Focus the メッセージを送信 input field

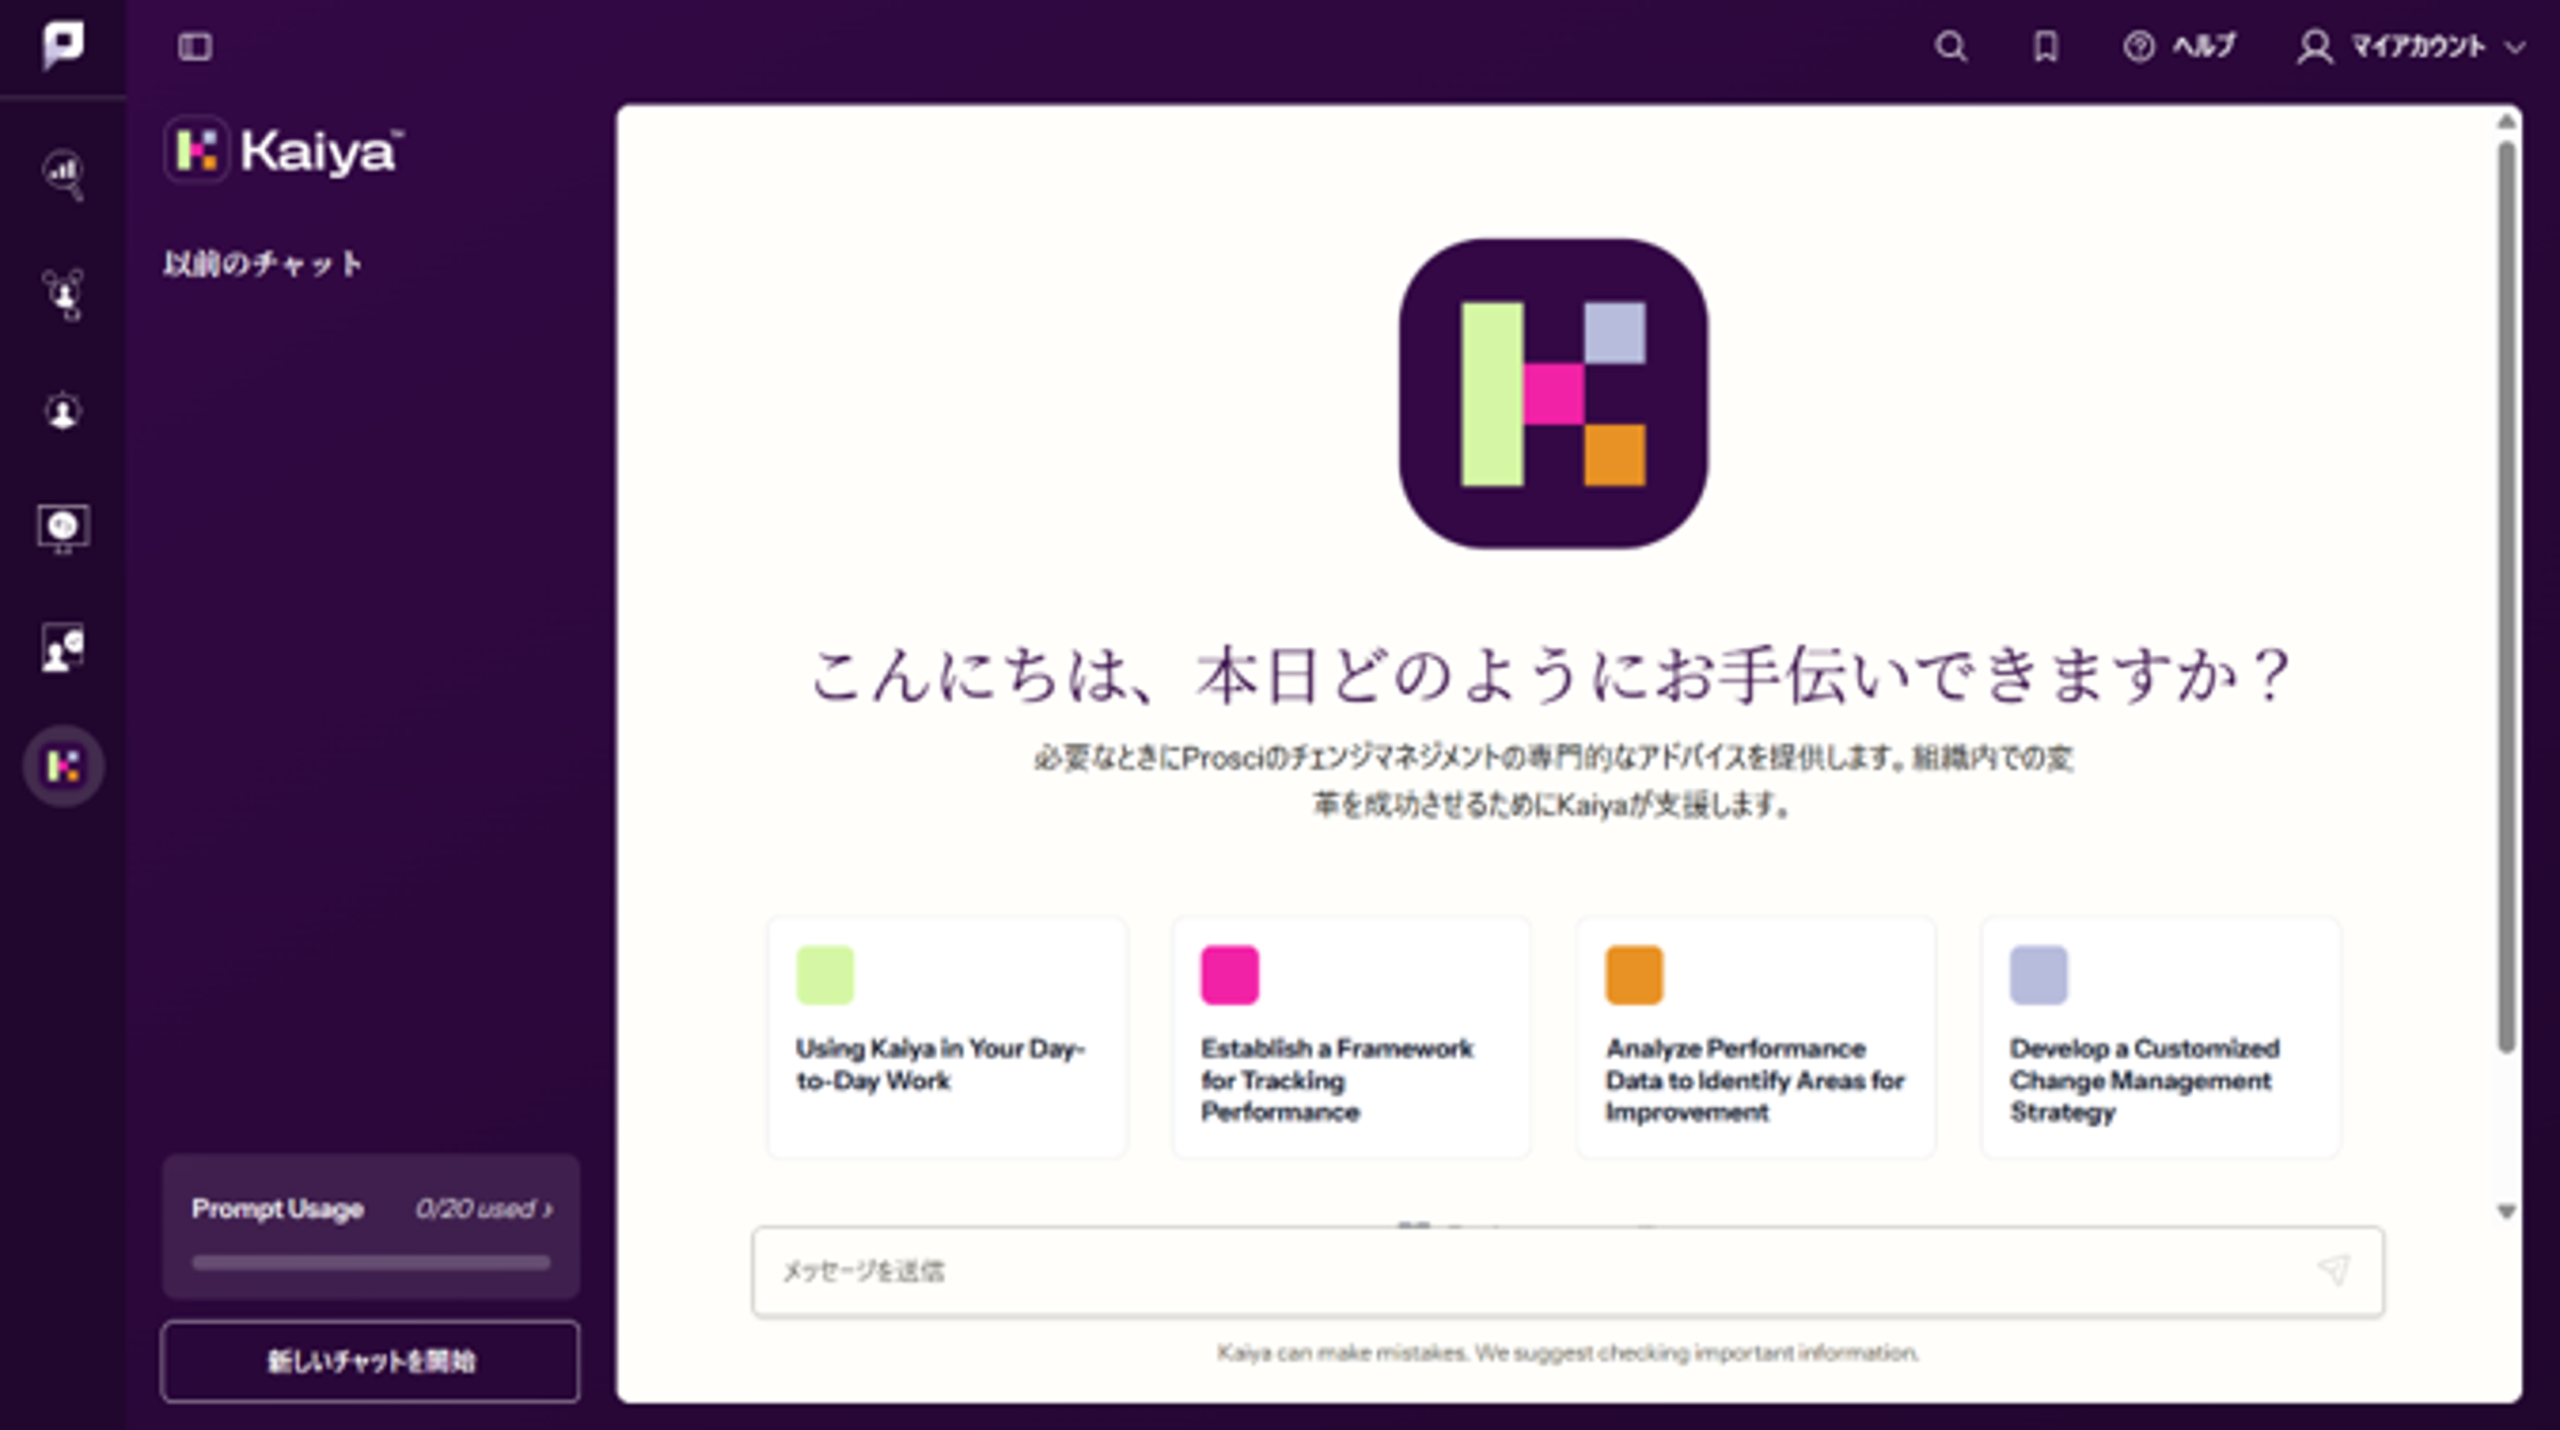[1568, 1271]
